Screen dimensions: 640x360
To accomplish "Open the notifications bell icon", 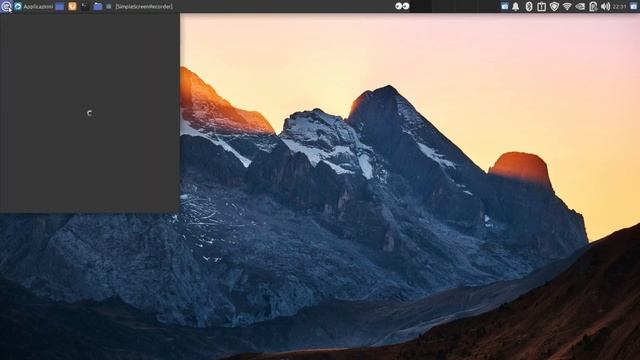I will tap(516, 7).
